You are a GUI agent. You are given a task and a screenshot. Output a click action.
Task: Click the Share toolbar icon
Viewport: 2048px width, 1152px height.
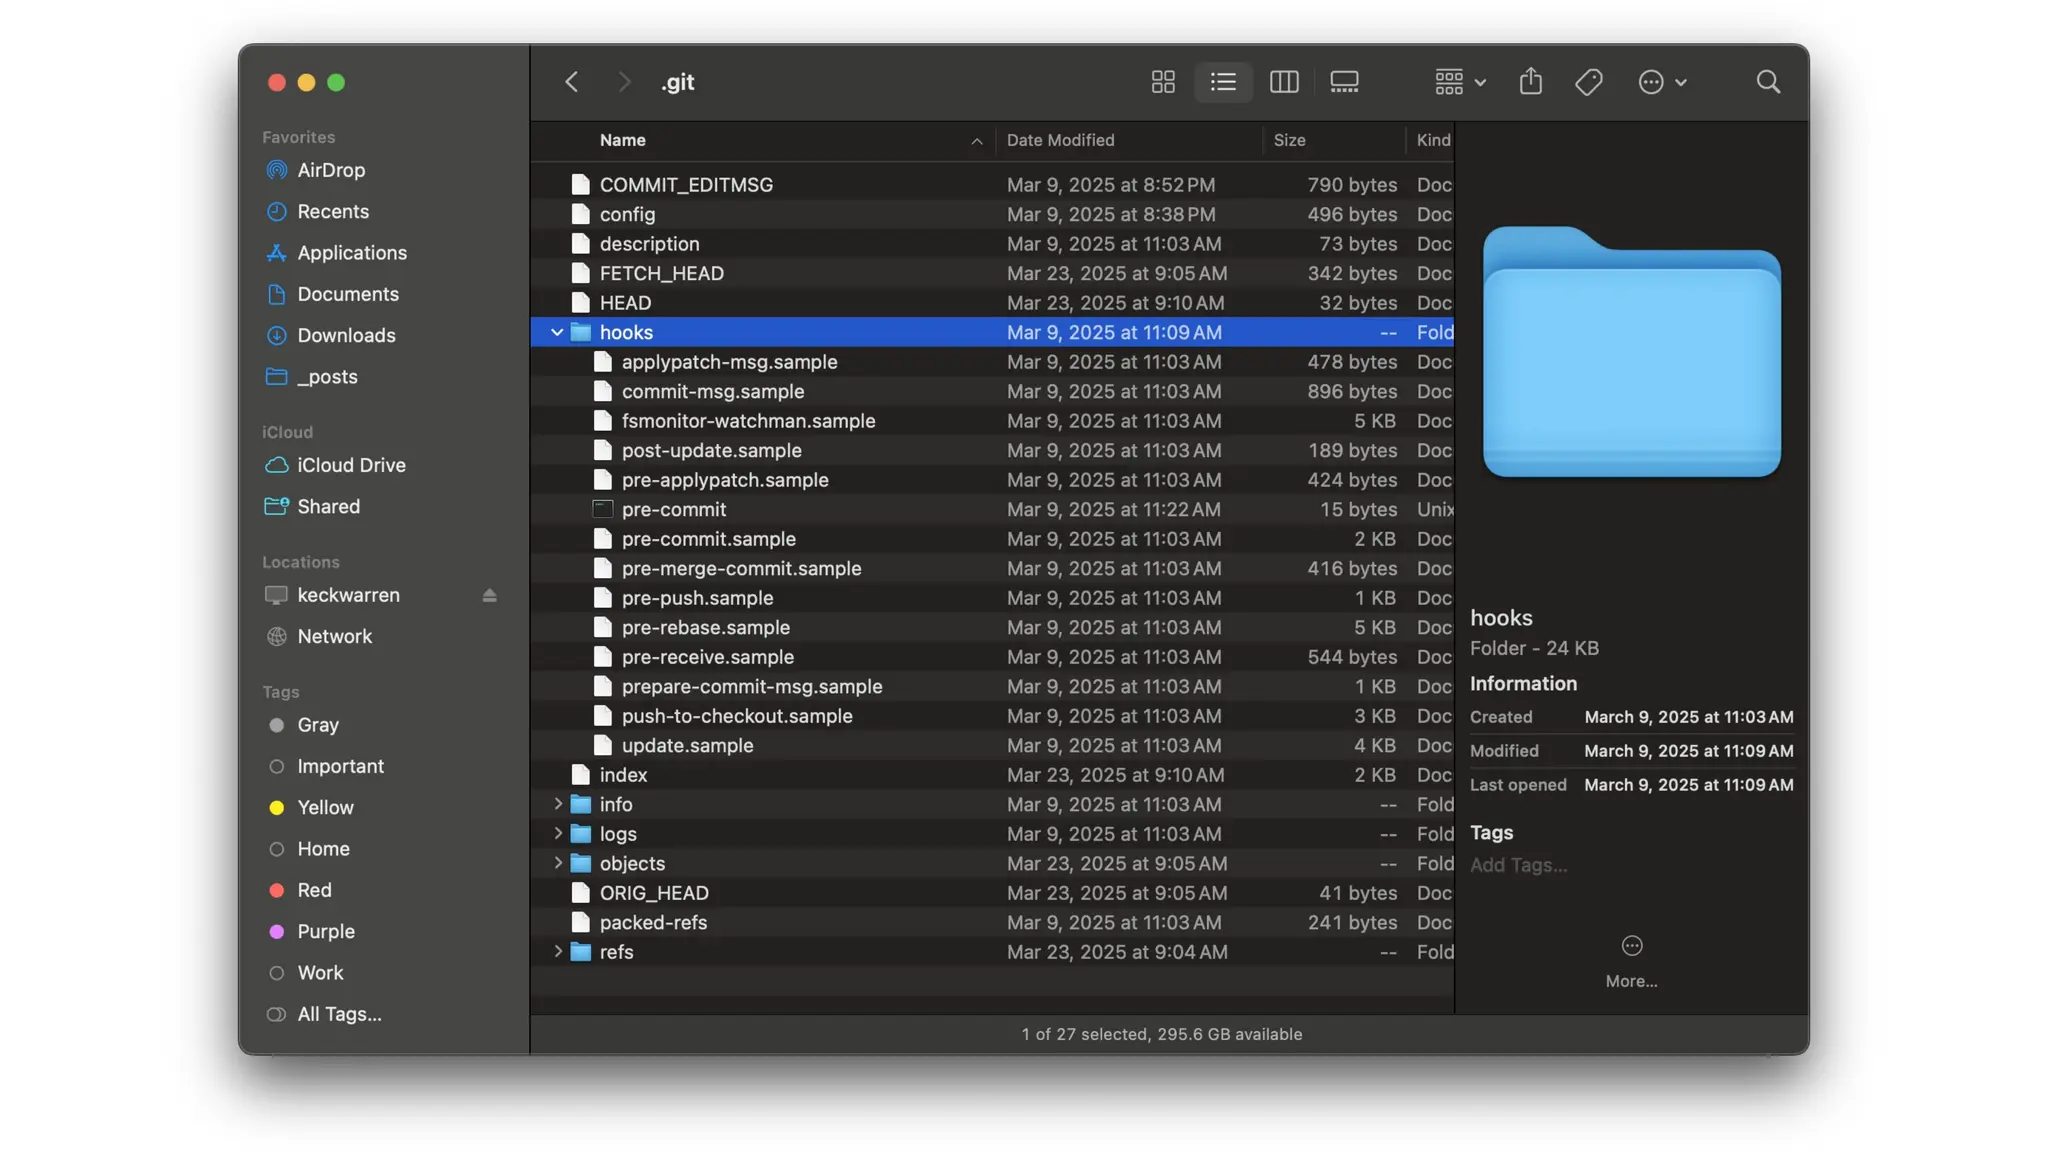(x=1531, y=82)
